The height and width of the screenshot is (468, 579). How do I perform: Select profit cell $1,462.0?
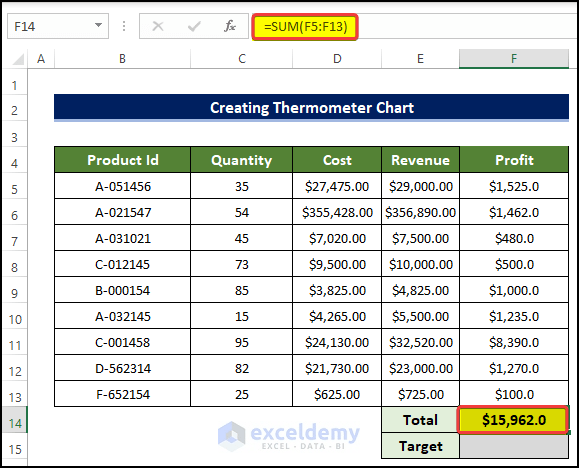[x=514, y=212]
